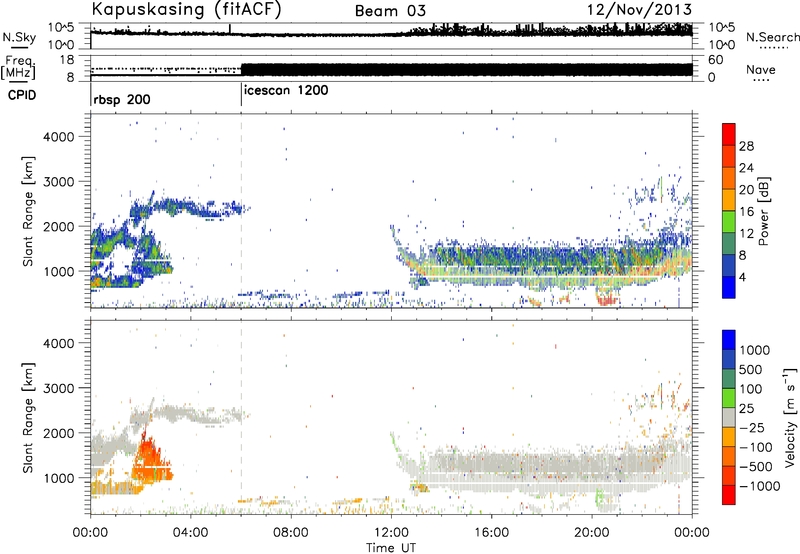Click the 60 value on Nave axis

[x=716, y=60]
